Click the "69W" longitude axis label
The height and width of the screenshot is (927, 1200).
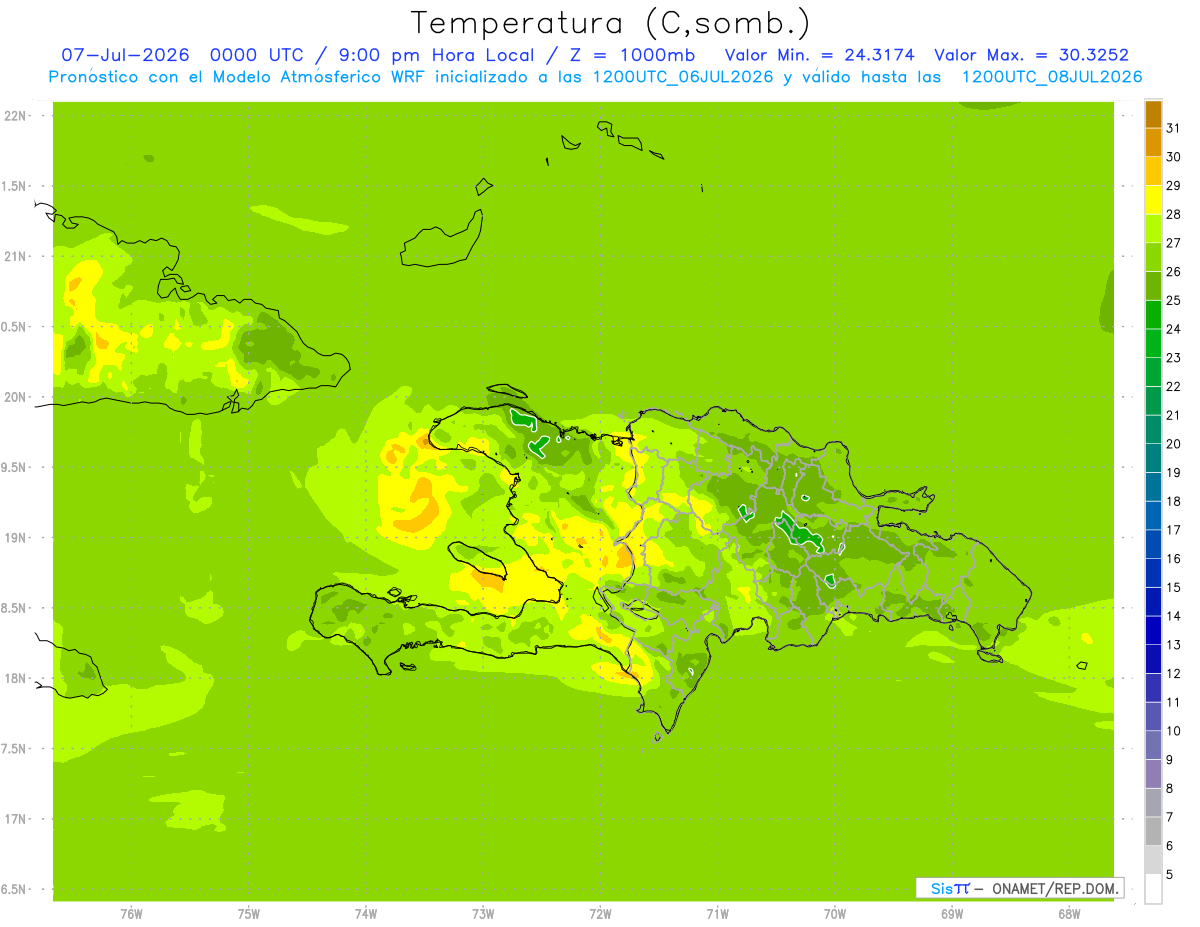[x=952, y=913]
